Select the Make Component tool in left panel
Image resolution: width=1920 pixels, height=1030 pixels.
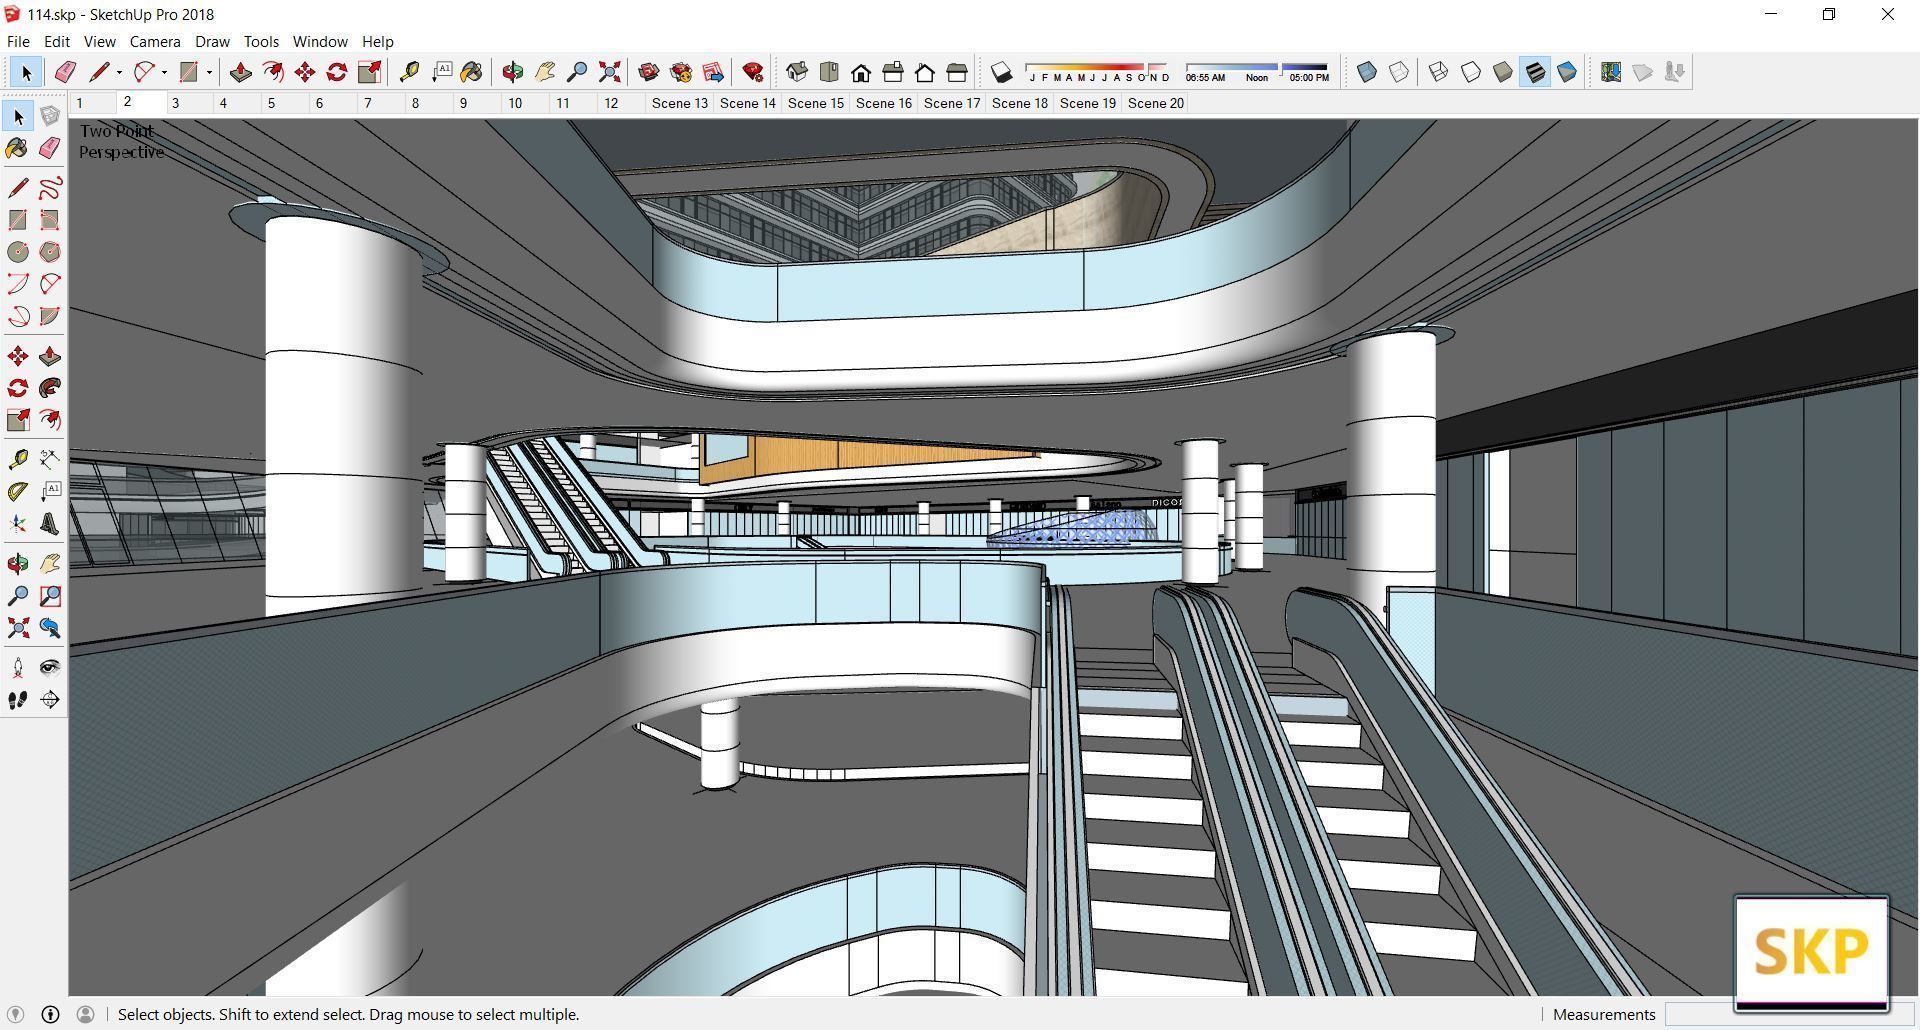tap(50, 117)
